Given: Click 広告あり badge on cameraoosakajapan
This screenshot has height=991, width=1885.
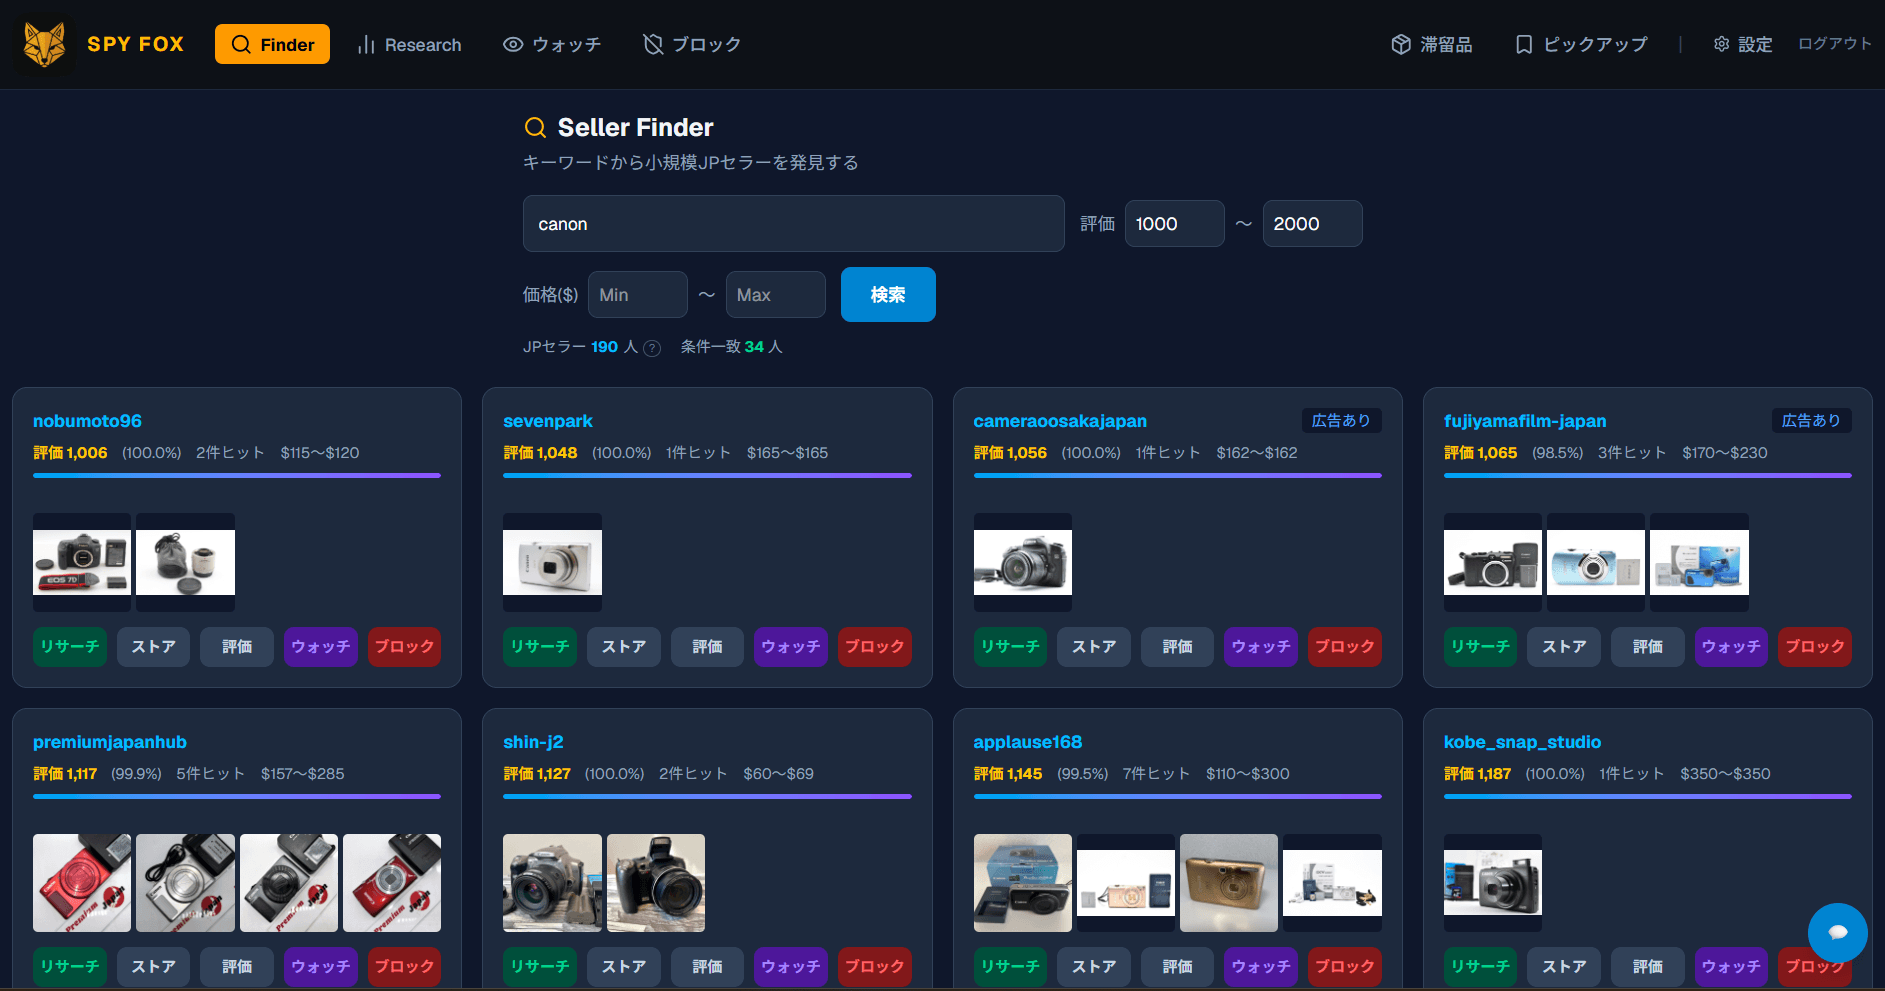Looking at the screenshot, I should point(1341,421).
